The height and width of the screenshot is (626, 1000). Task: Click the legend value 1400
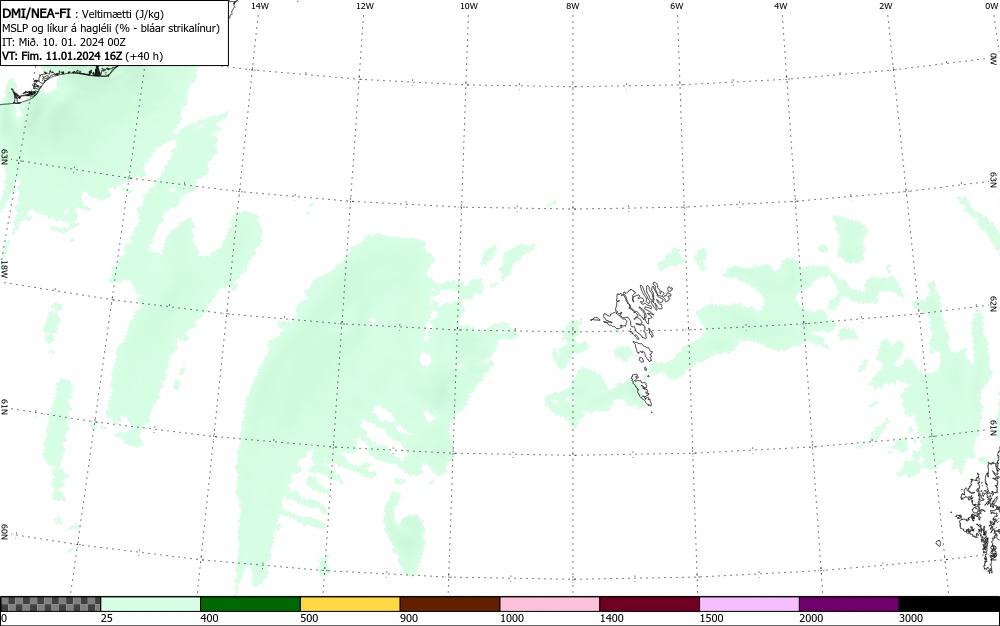point(612,618)
